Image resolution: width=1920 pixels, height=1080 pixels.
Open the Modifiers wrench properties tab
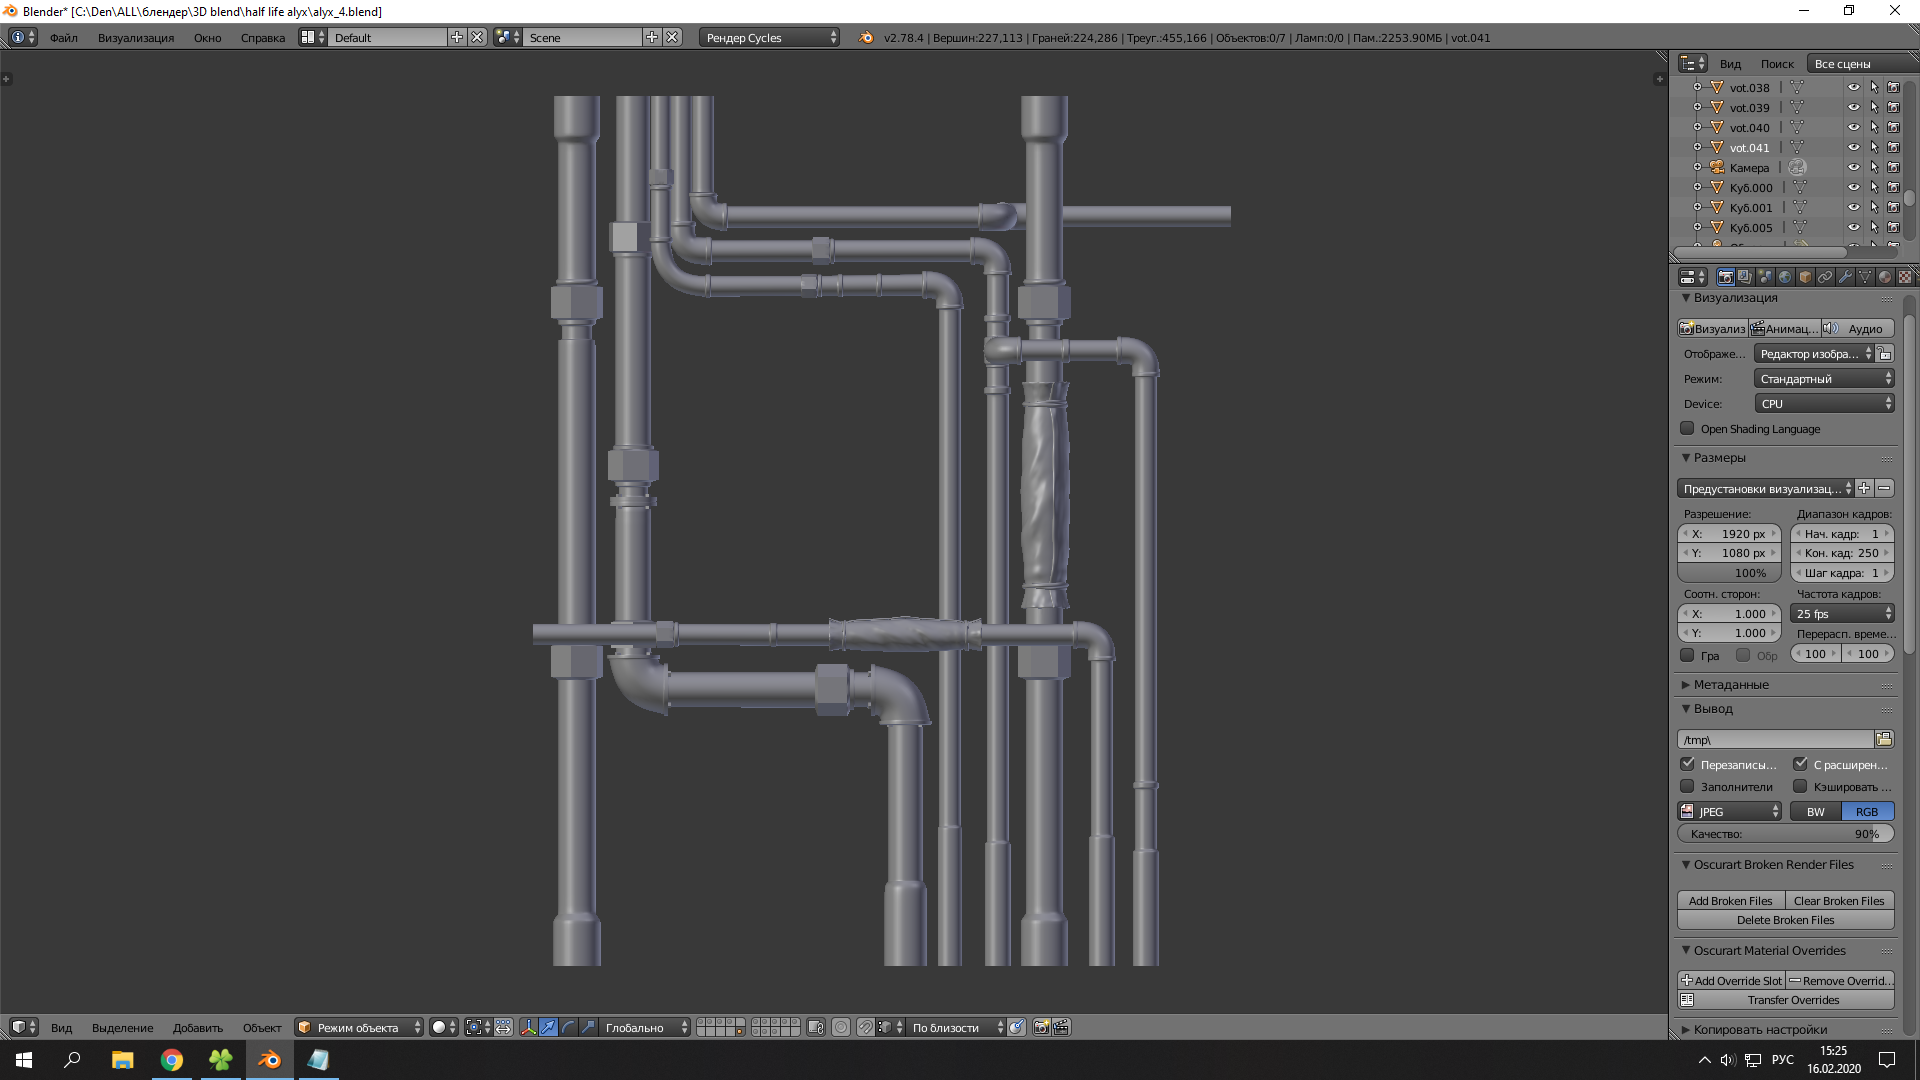[1845, 277]
